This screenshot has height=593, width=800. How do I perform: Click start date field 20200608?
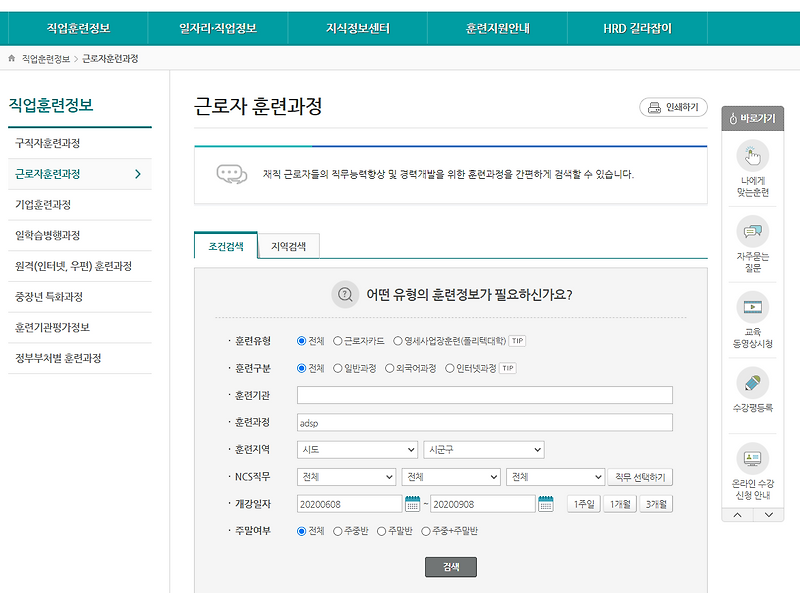pyautogui.click(x=349, y=504)
